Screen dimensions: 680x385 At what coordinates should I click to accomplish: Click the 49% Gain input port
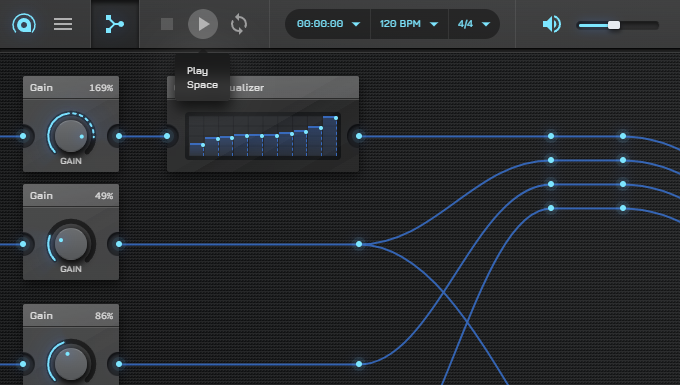pyautogui.click(x=23, y=244)
